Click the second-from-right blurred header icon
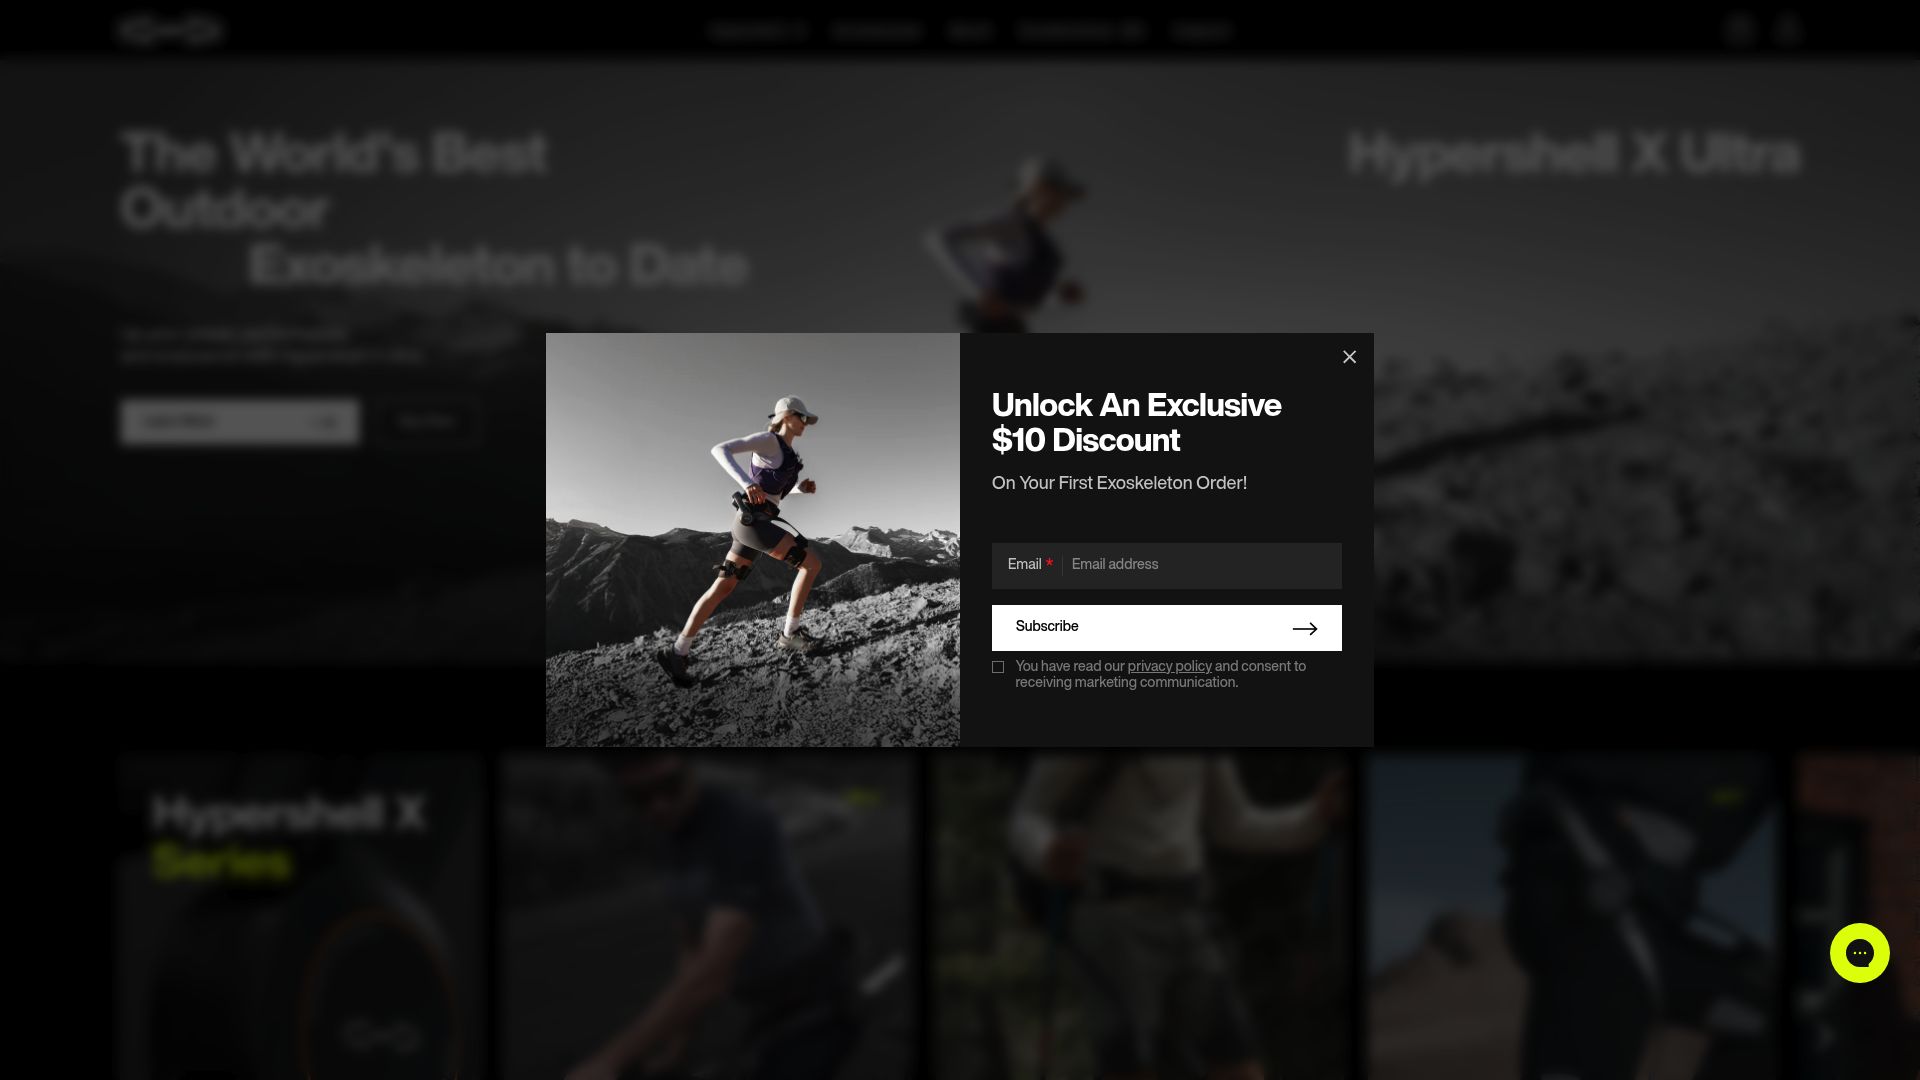This screenshot has width=1920, height=1080. point(1740,30)
